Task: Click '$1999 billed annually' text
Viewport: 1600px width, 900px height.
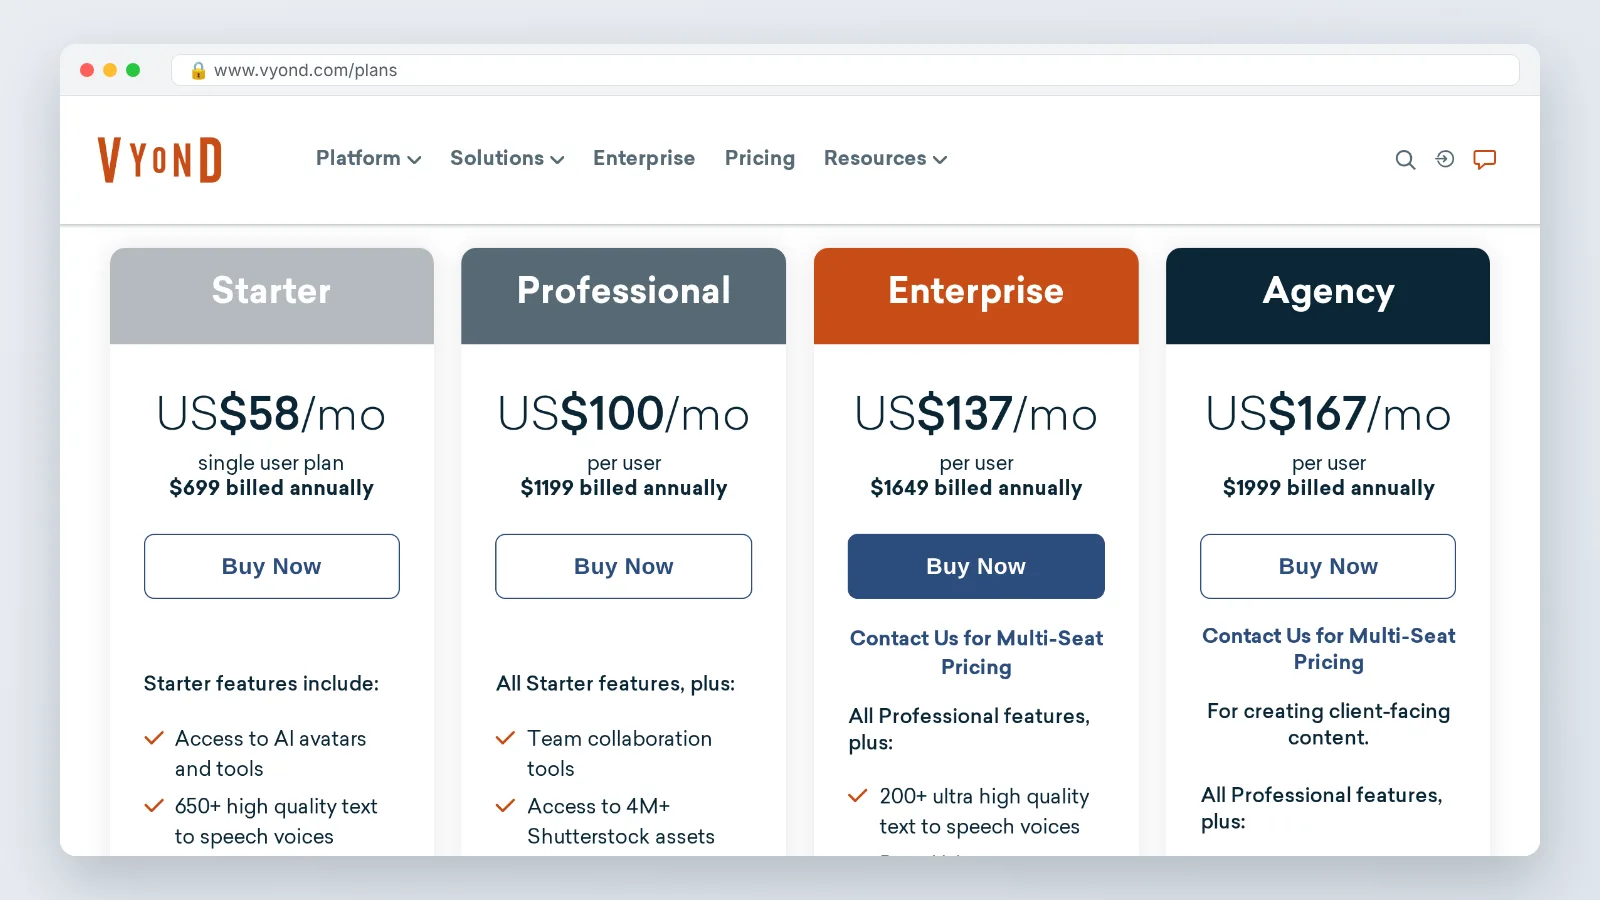Action: [1328, 488]
